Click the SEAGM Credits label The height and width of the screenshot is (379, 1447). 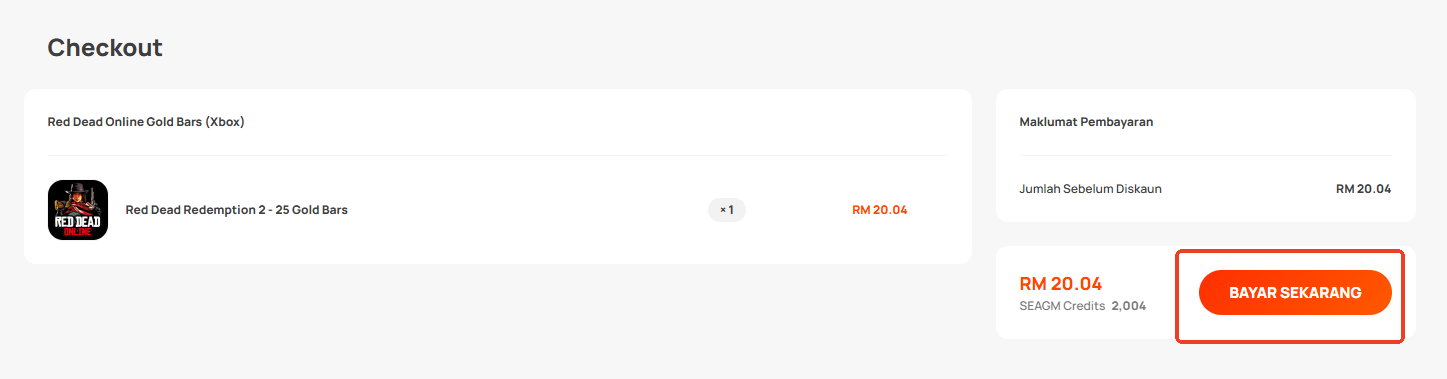pyautogui.click(x=1062, y=306)
